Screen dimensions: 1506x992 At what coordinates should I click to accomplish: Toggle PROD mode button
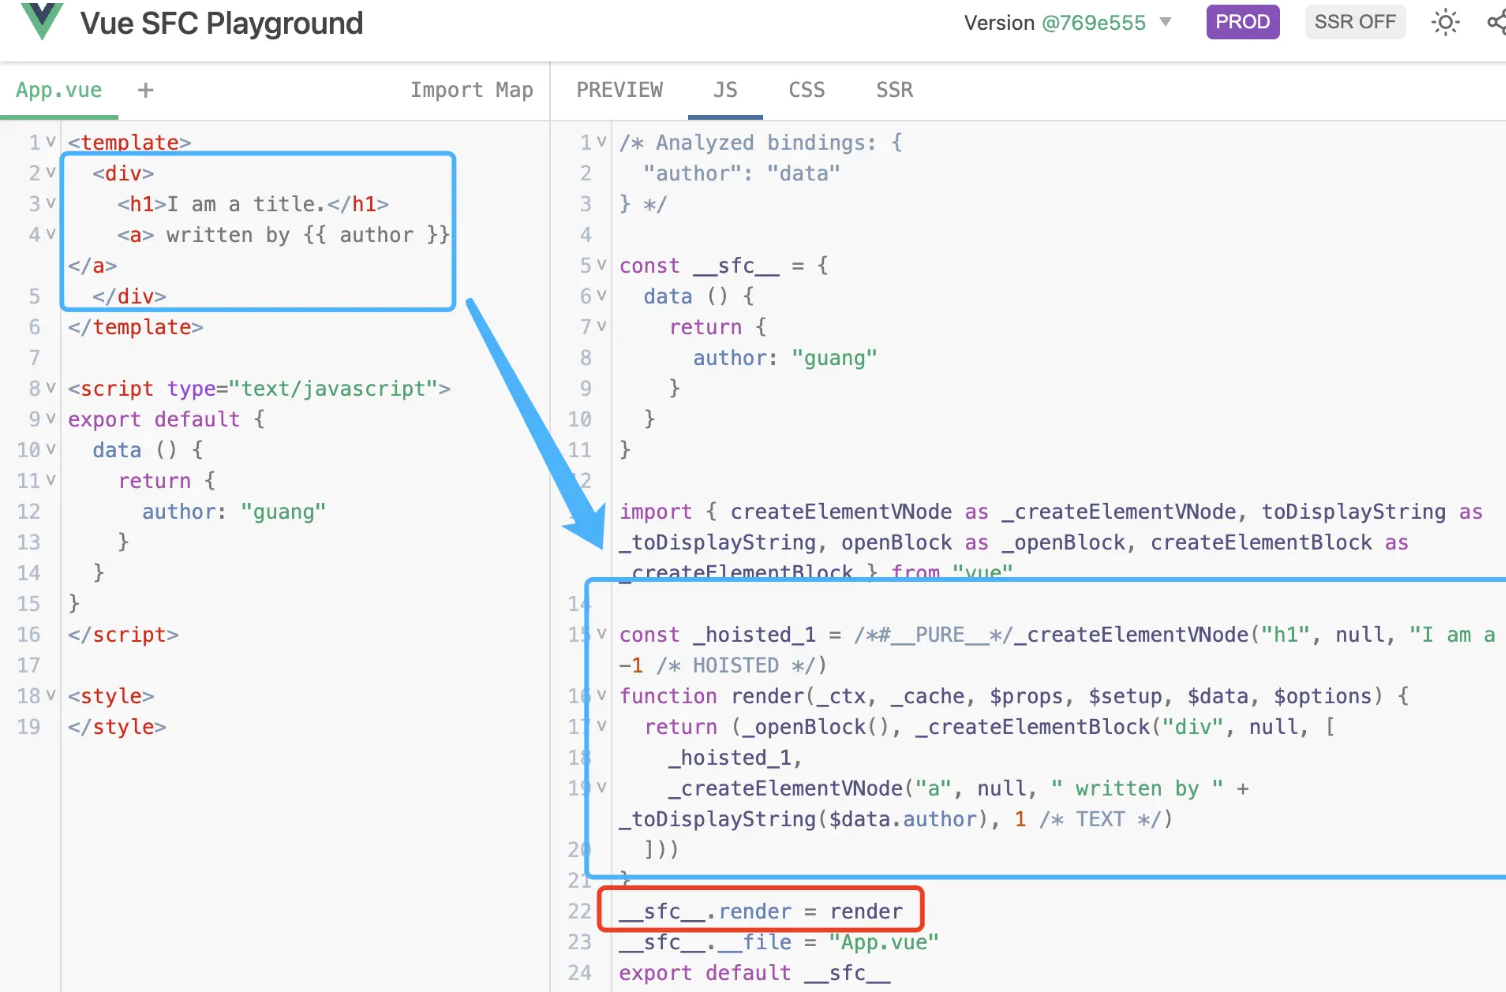(x=1242, y=22)
